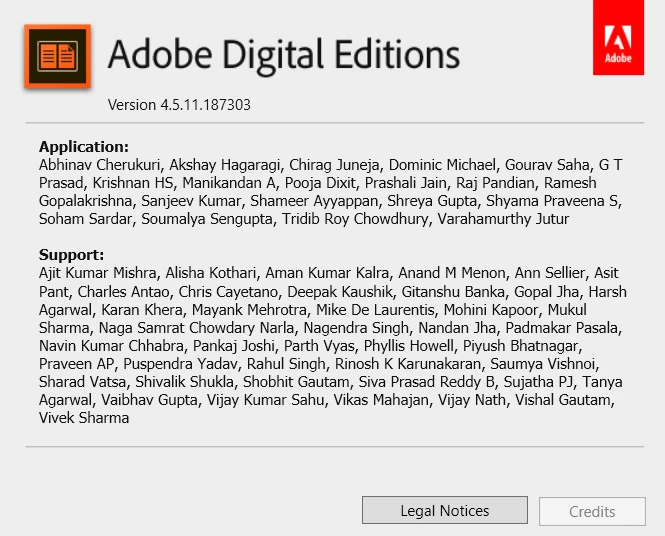Click the name Gourav Saha

[x=547, y=165]
